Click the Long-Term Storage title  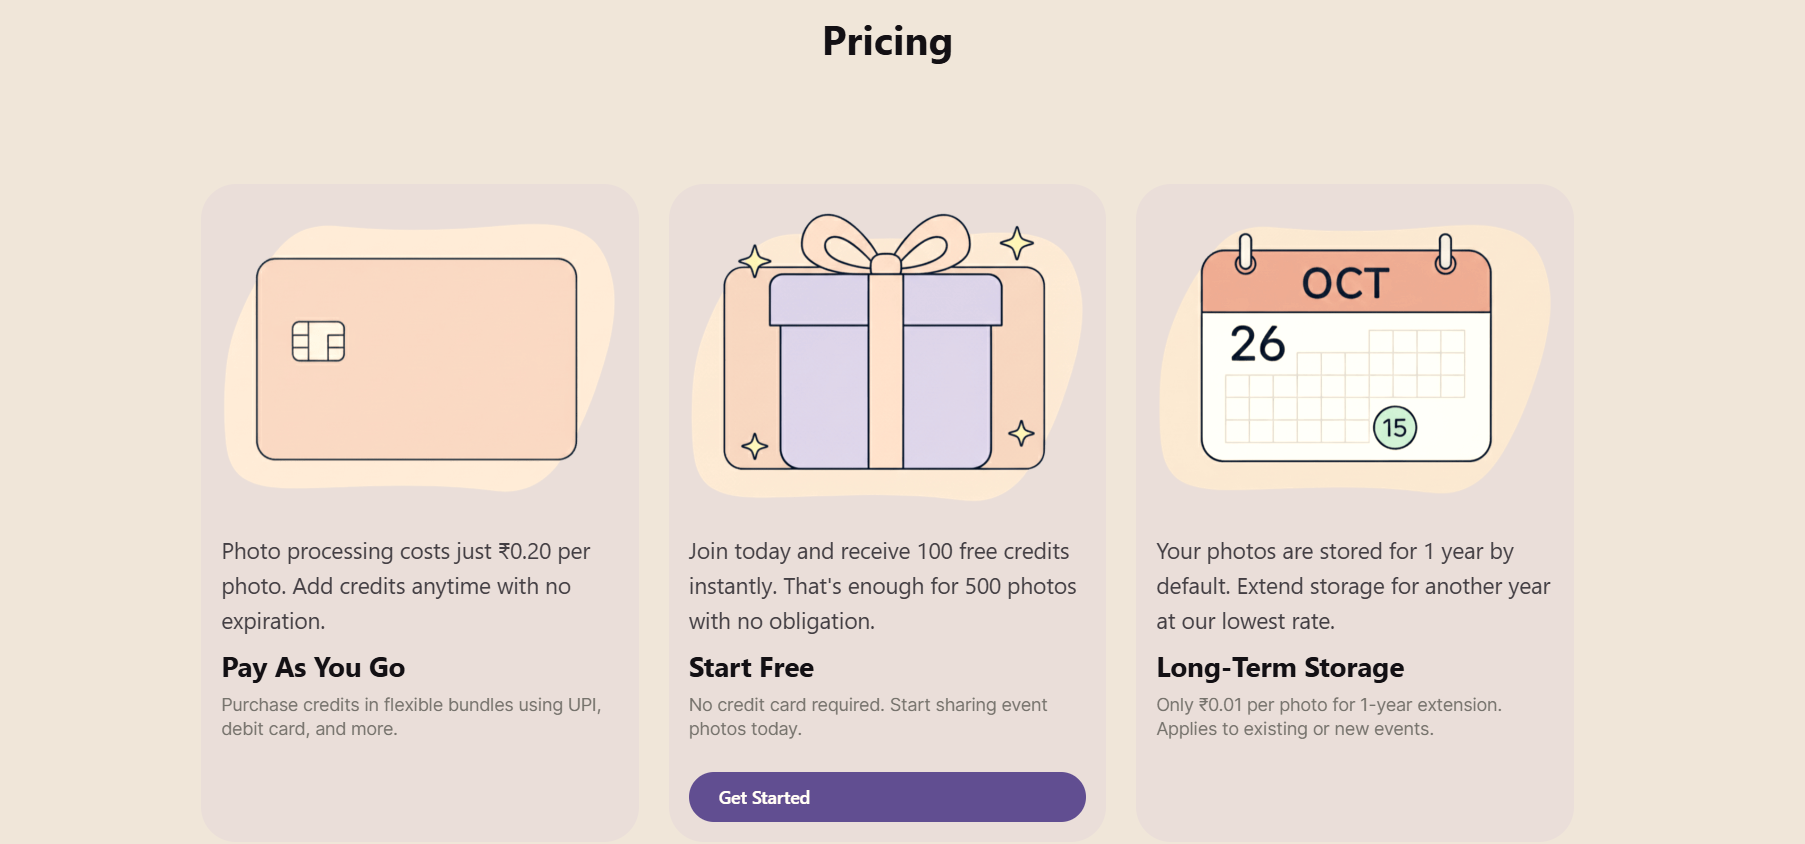click(x=1280, y=667)
